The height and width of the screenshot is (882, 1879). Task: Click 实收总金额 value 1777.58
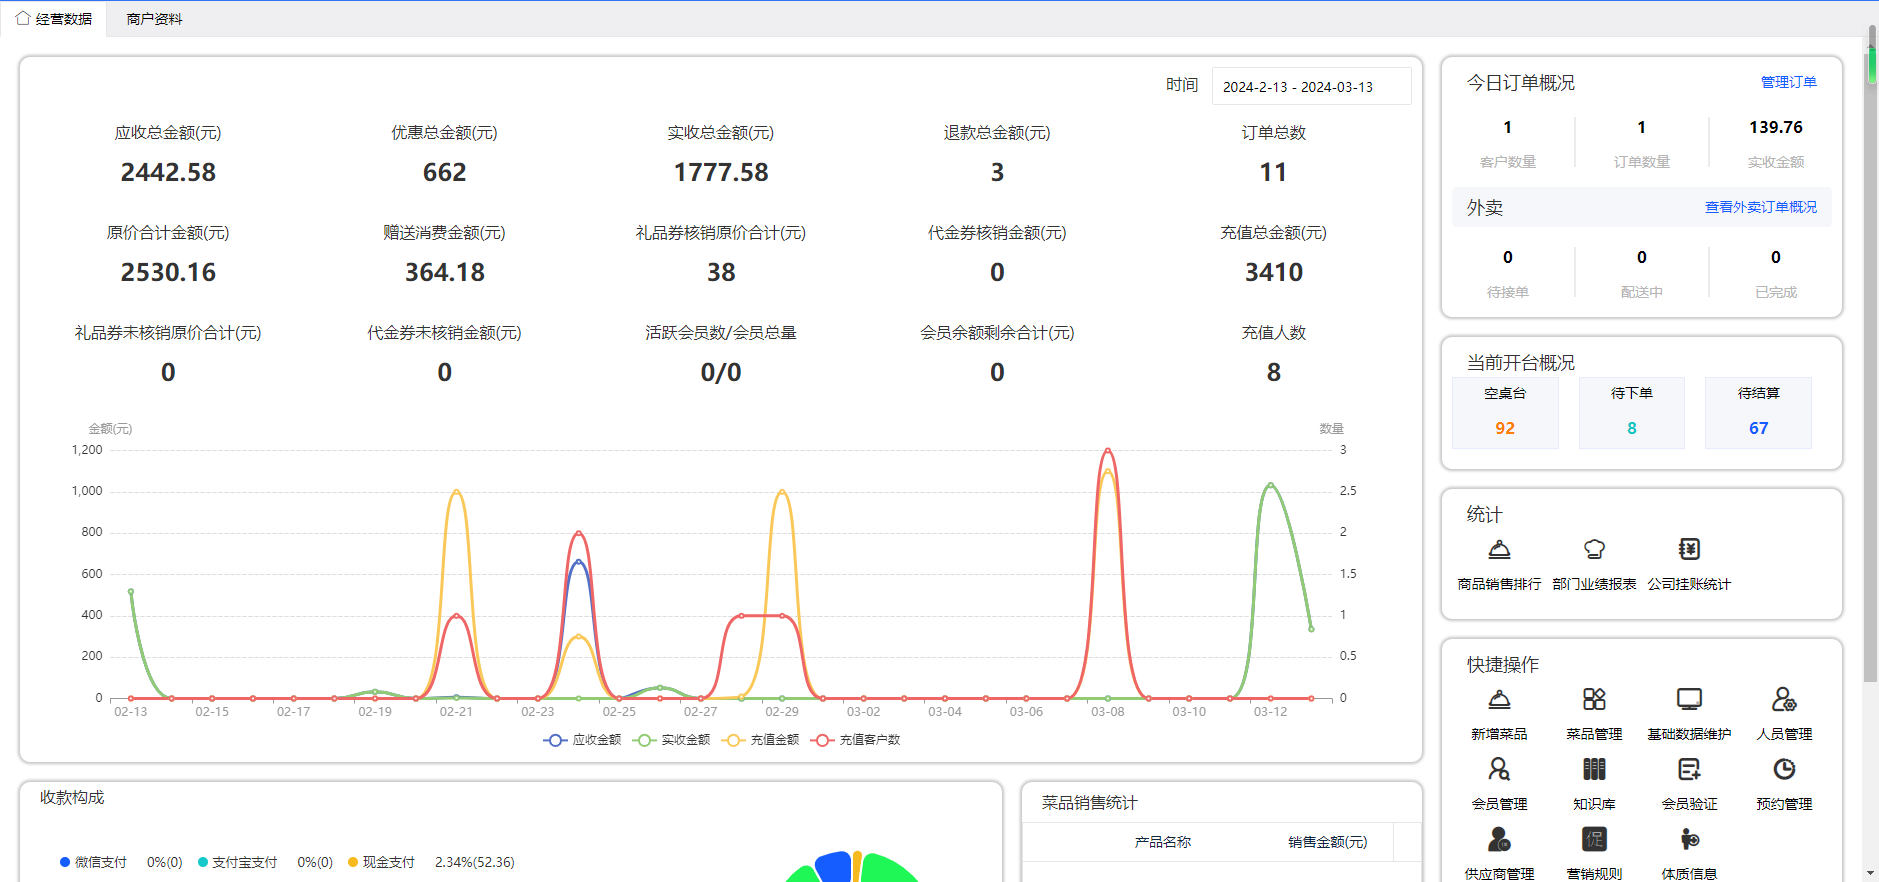pos(721,172)
